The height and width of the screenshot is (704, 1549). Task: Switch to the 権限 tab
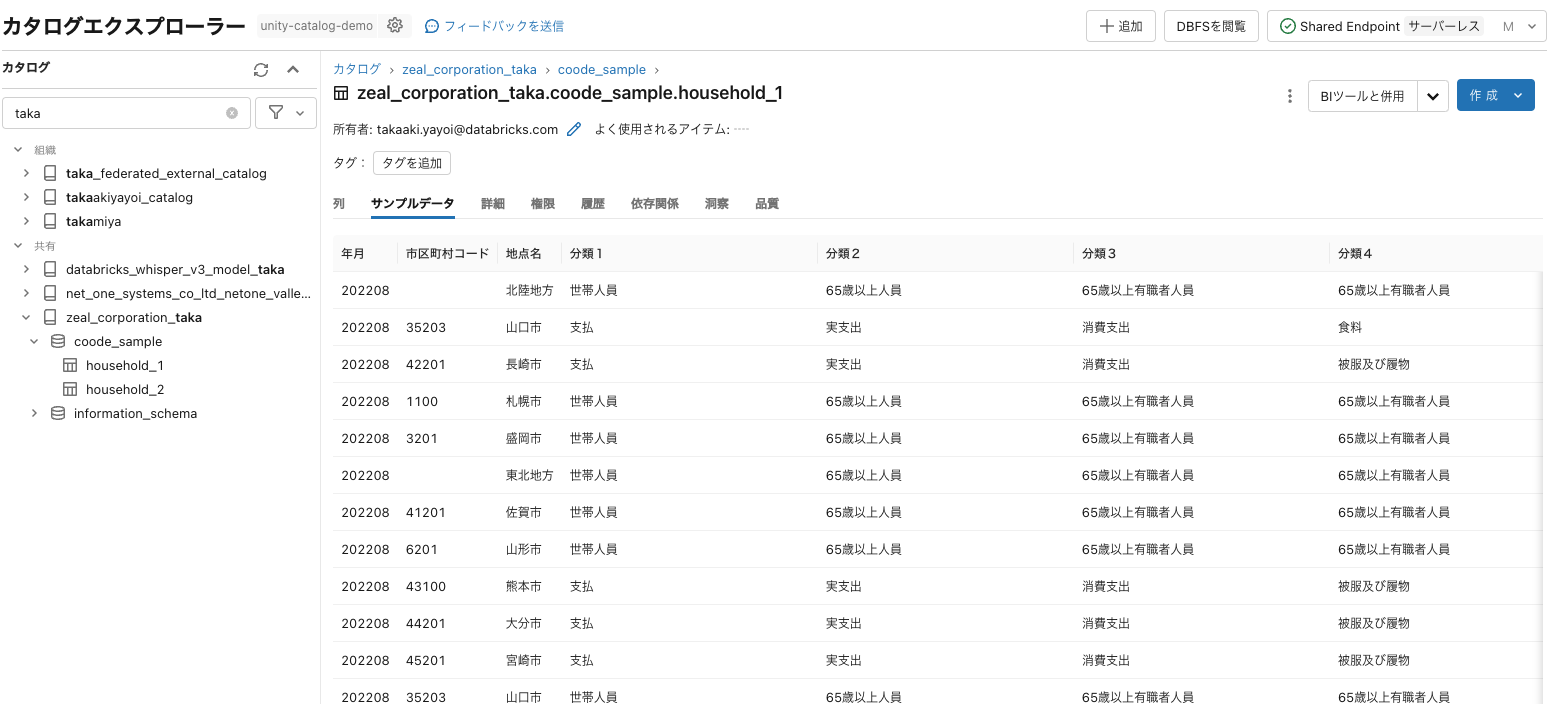click(x=542, y=203)
